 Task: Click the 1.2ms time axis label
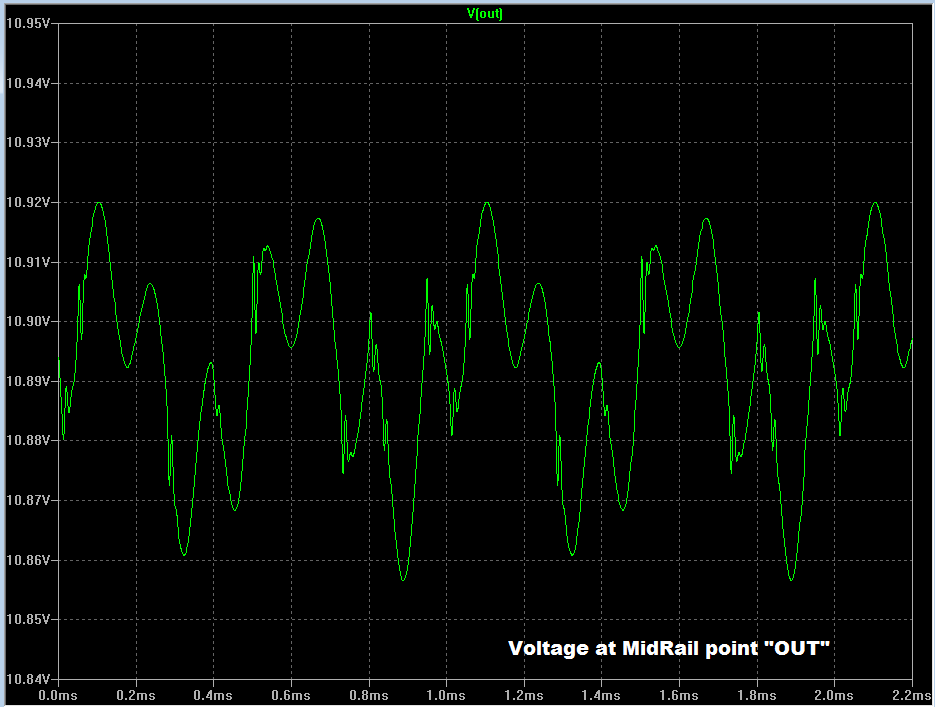click(x=524, y=695)
